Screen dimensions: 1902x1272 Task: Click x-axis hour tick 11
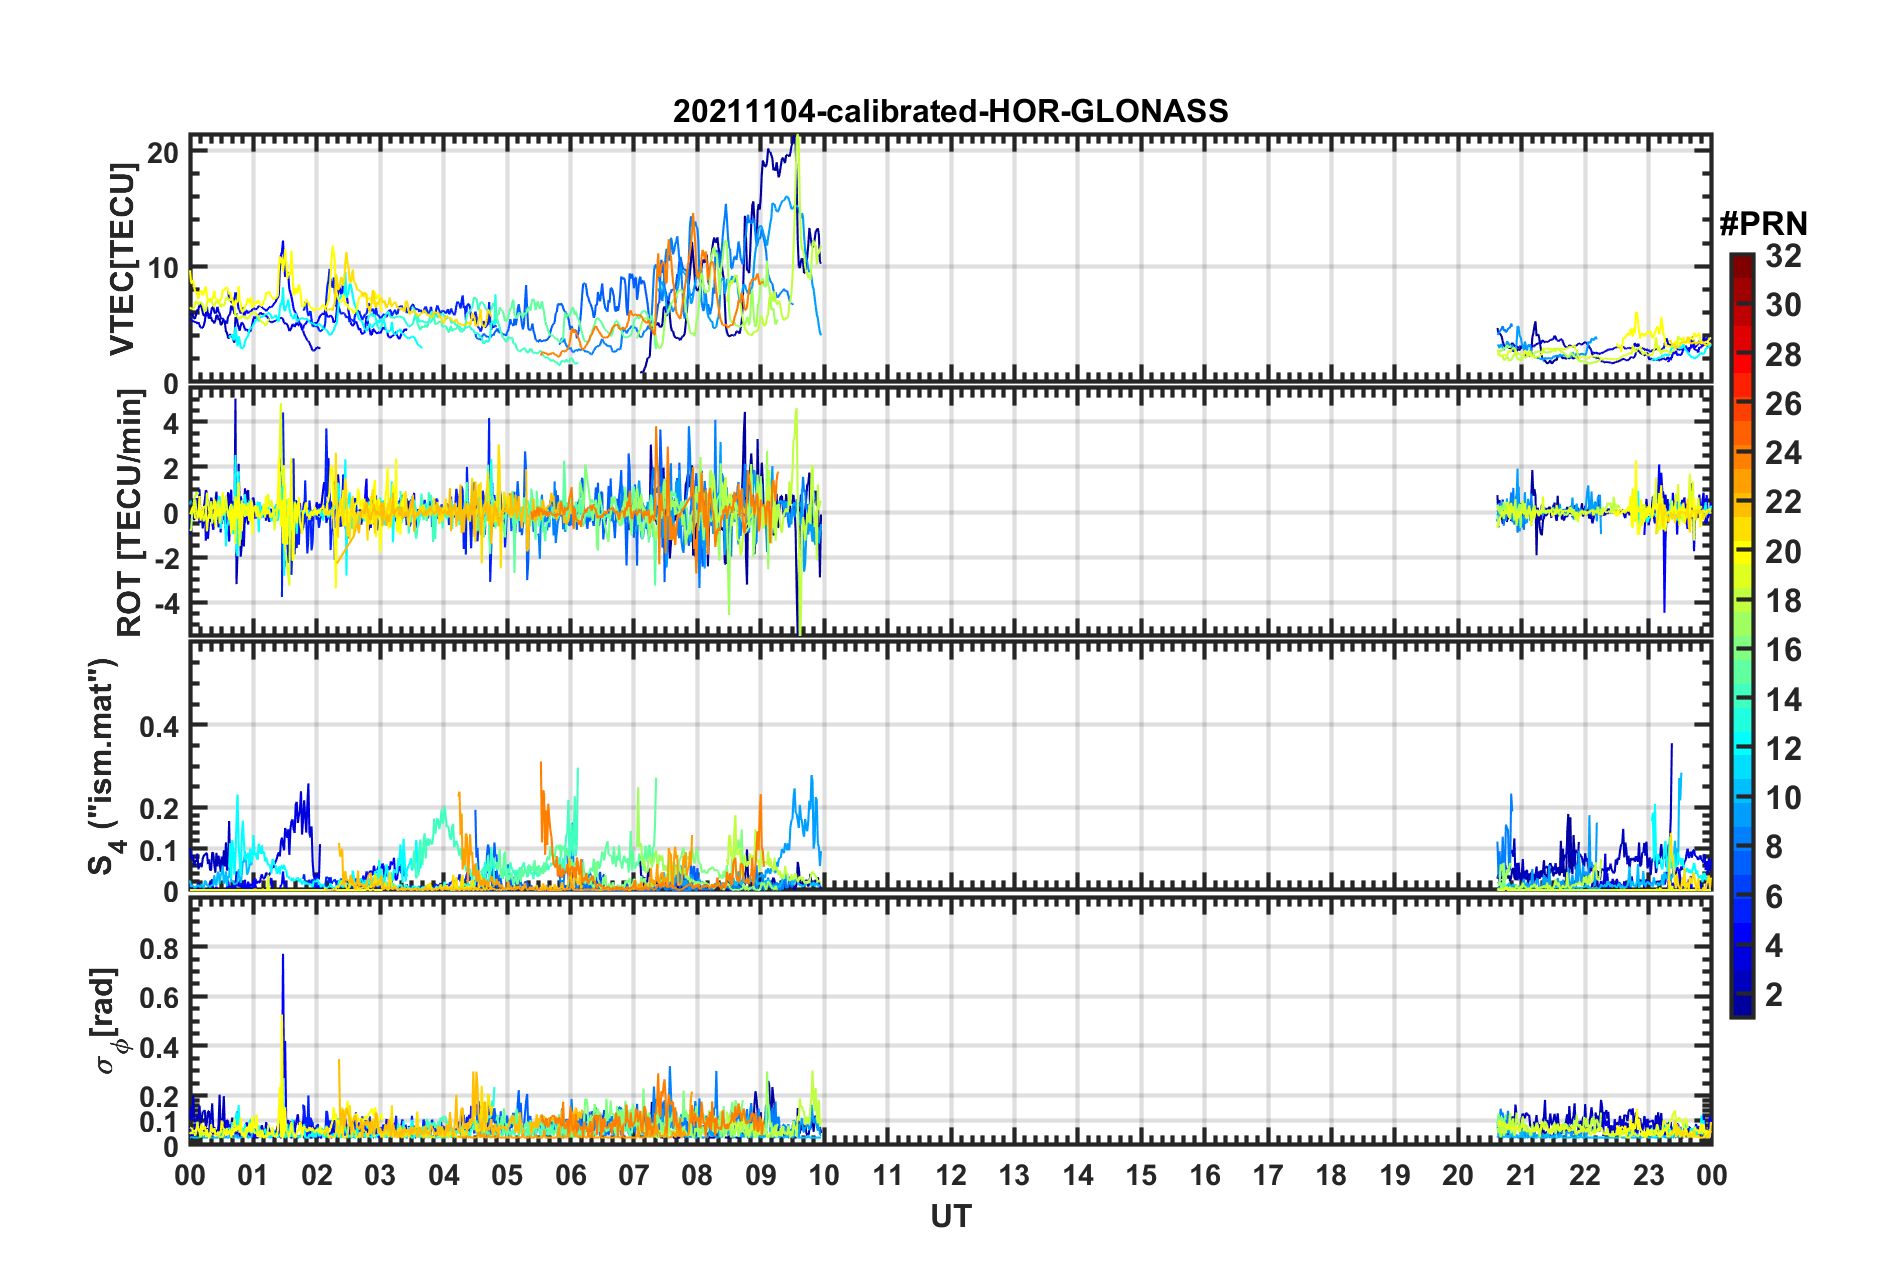pyautogui.click(x=888, y=1175)
